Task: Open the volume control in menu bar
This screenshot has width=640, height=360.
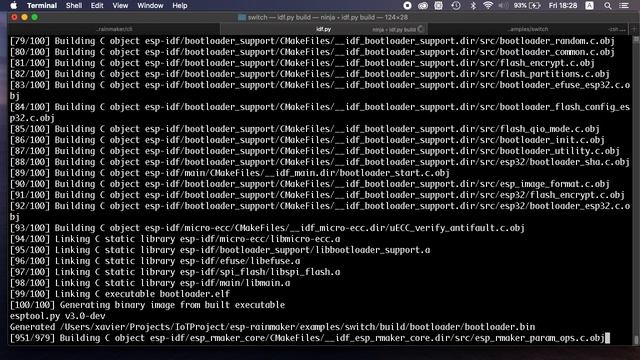Action: click(503, 5)
